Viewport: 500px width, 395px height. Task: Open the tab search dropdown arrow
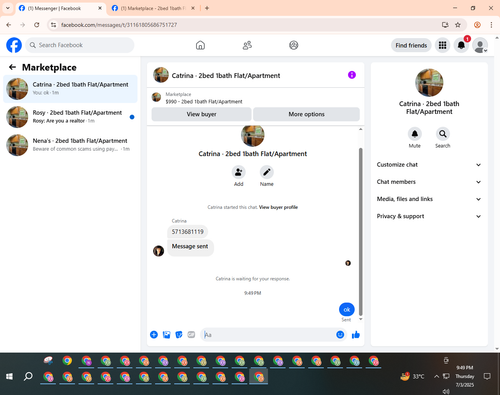tap(8, 8)
